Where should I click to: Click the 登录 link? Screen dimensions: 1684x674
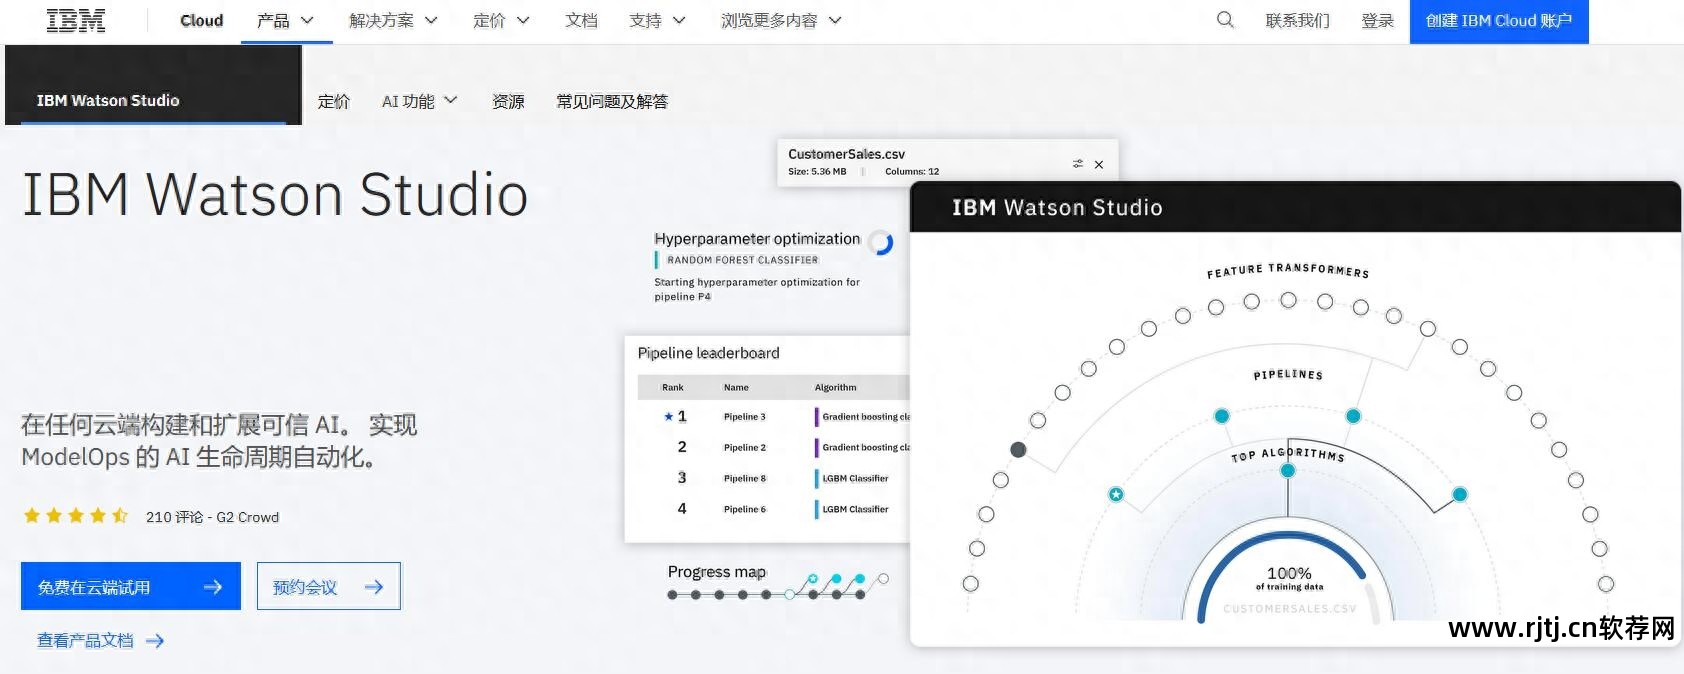[x=1377, y=20]
